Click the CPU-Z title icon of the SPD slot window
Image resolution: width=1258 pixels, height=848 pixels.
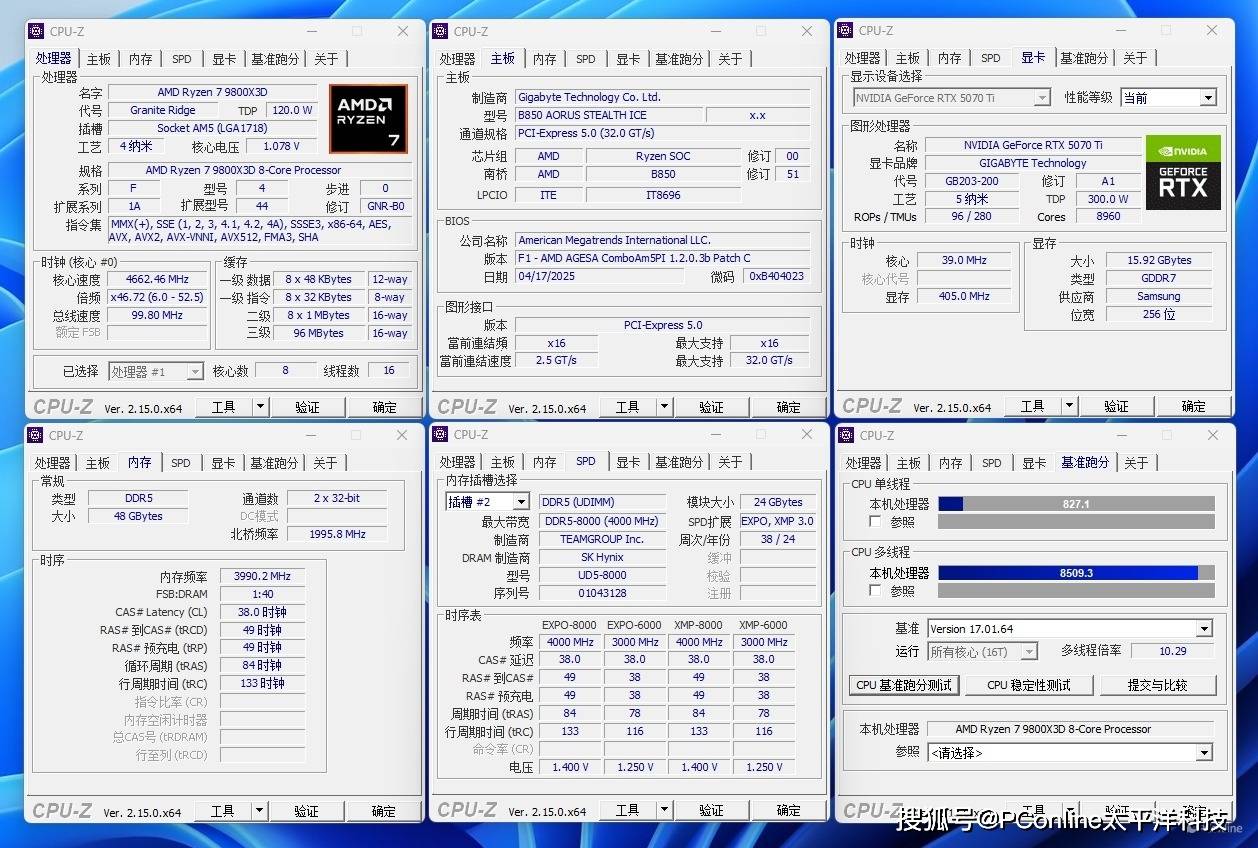[x=441, y=435]
